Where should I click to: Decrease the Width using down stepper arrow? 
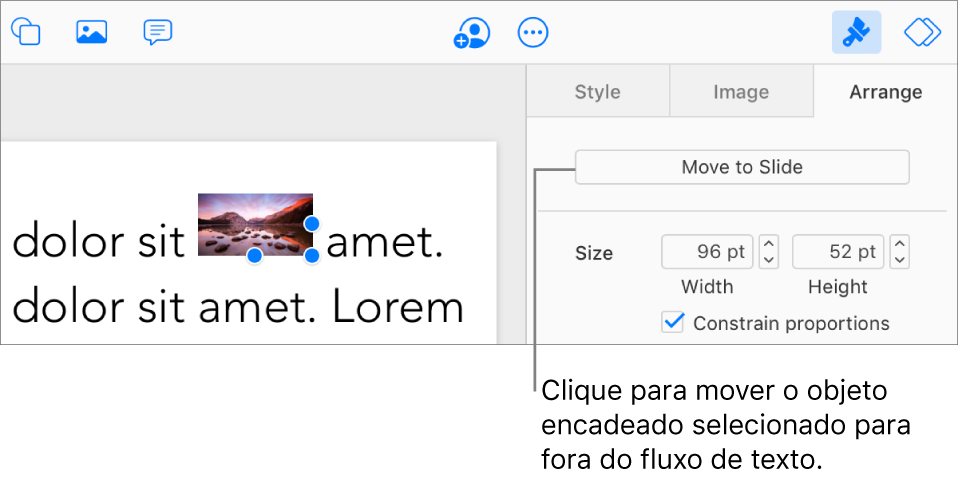click(768, 260)
